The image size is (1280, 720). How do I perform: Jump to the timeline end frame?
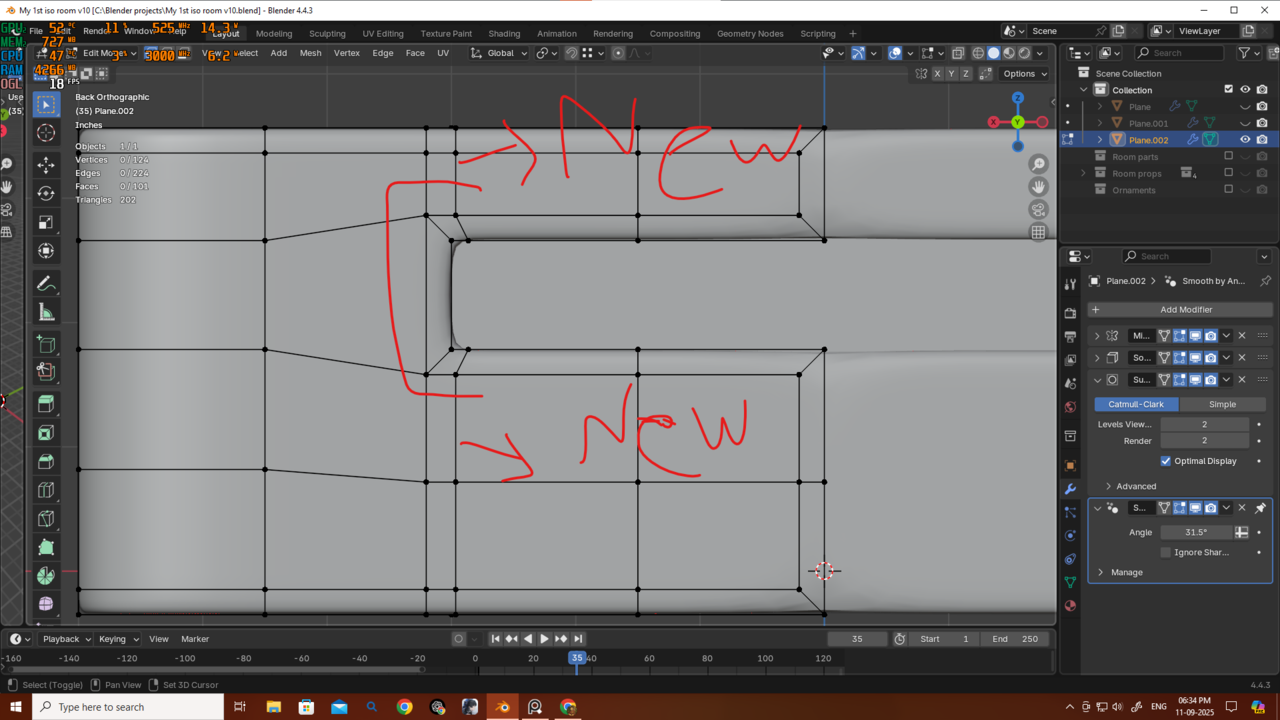(x=578, y=639)
